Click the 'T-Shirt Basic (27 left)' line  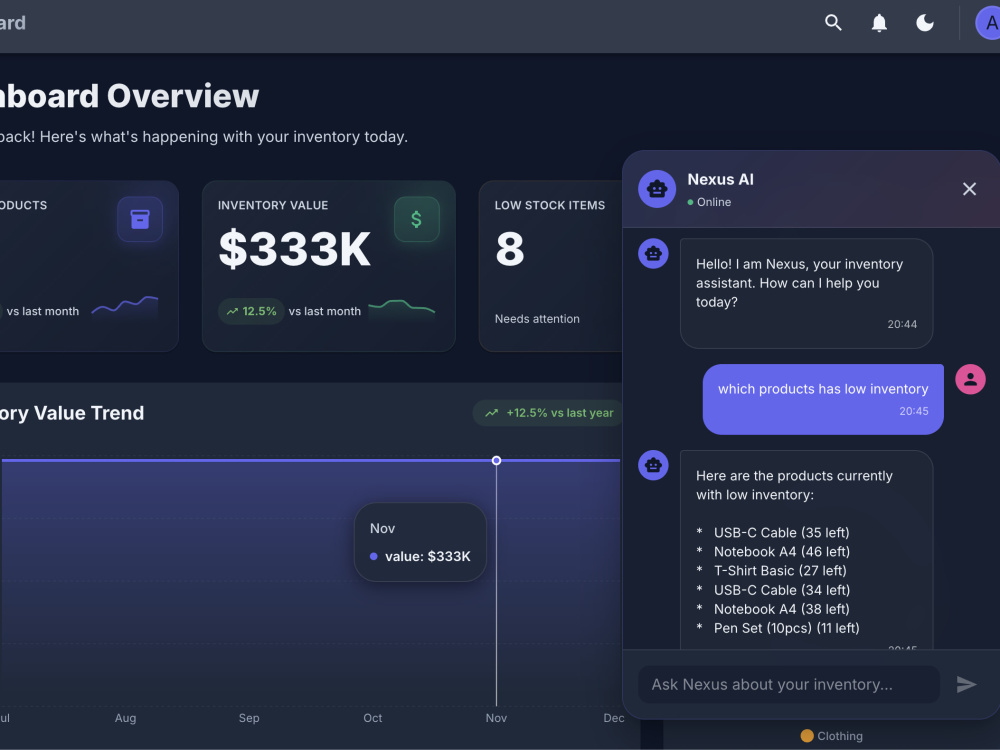[780, 571]
